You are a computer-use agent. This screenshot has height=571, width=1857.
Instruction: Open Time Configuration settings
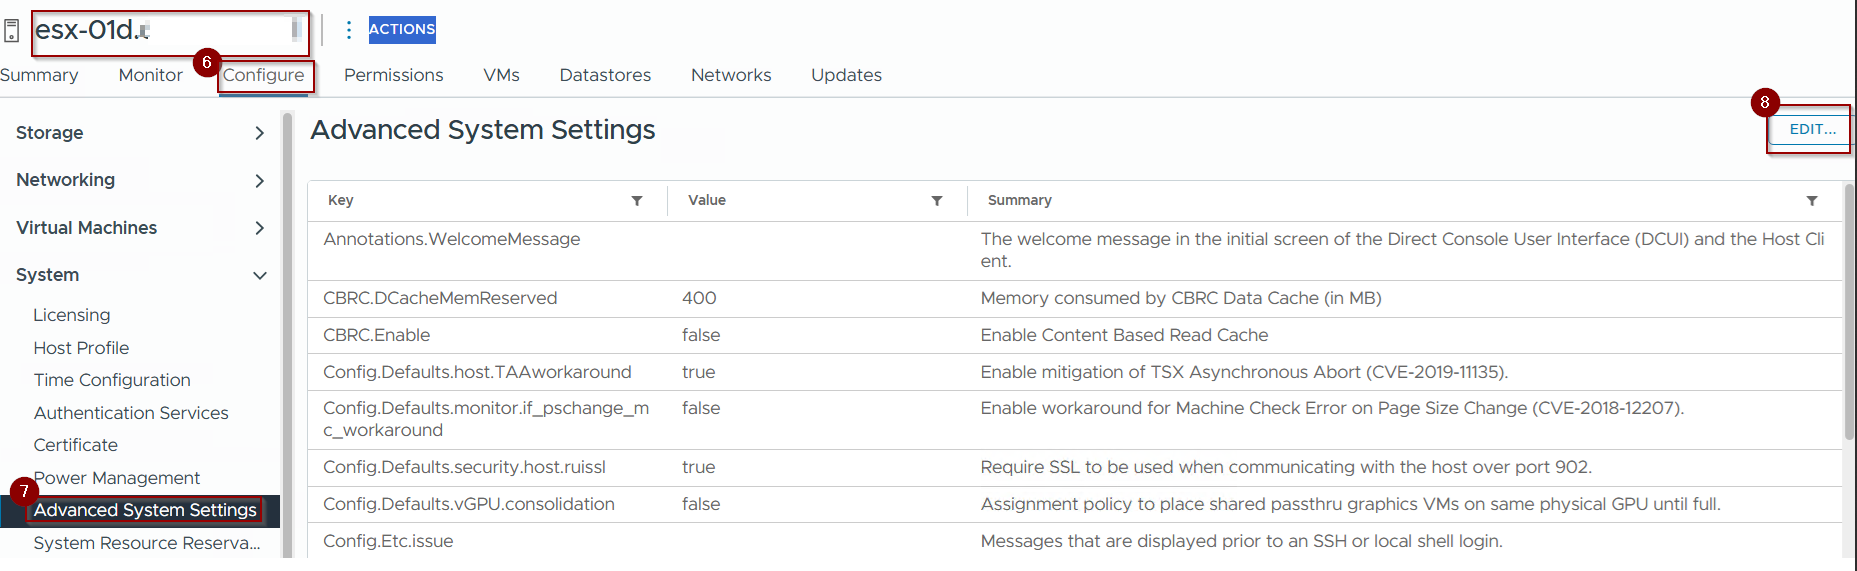tap(112, 380)
